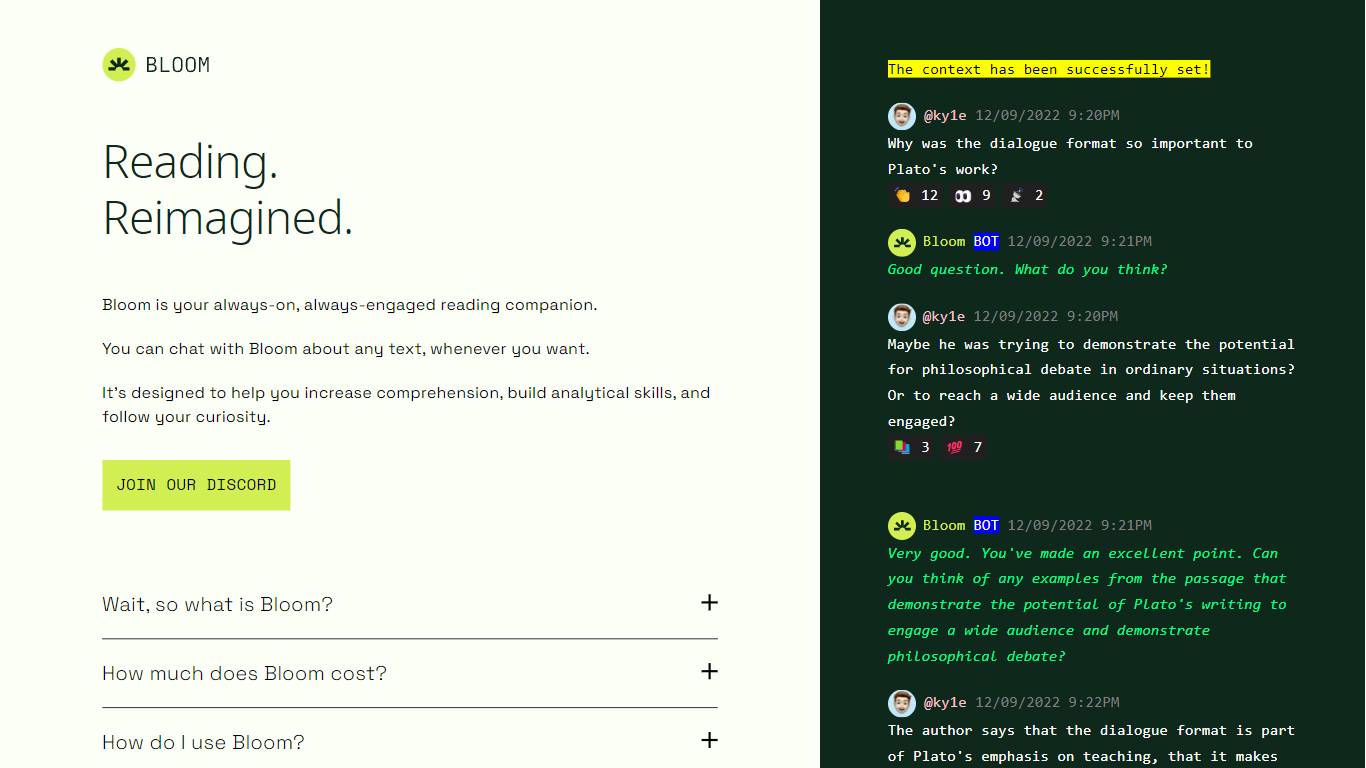Screen dimensions: 1366x768
Task: Click the 'Very good. You've made an excellent point' reply
Action: click(1087, 604)
